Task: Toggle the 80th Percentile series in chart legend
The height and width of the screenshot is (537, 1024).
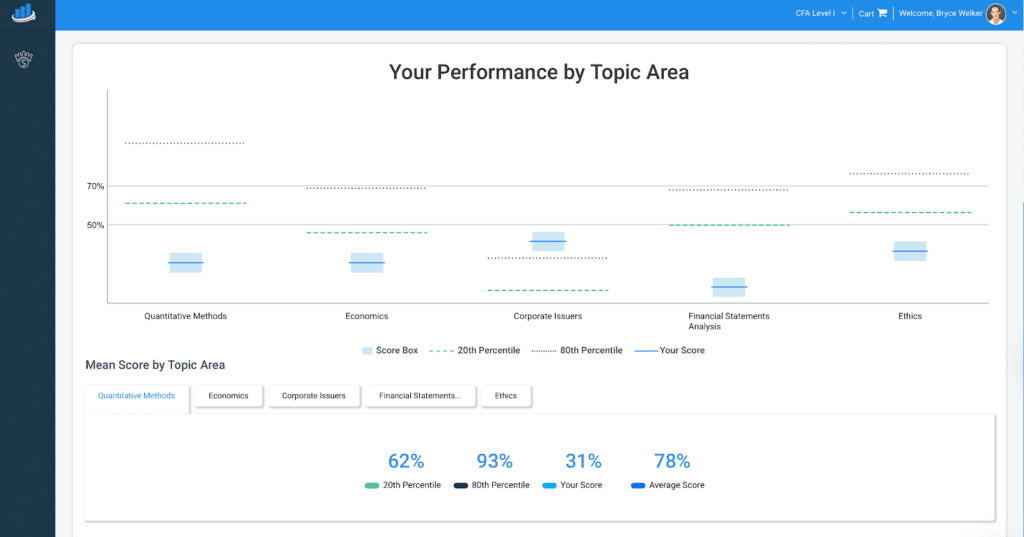Action: point(577,351)
